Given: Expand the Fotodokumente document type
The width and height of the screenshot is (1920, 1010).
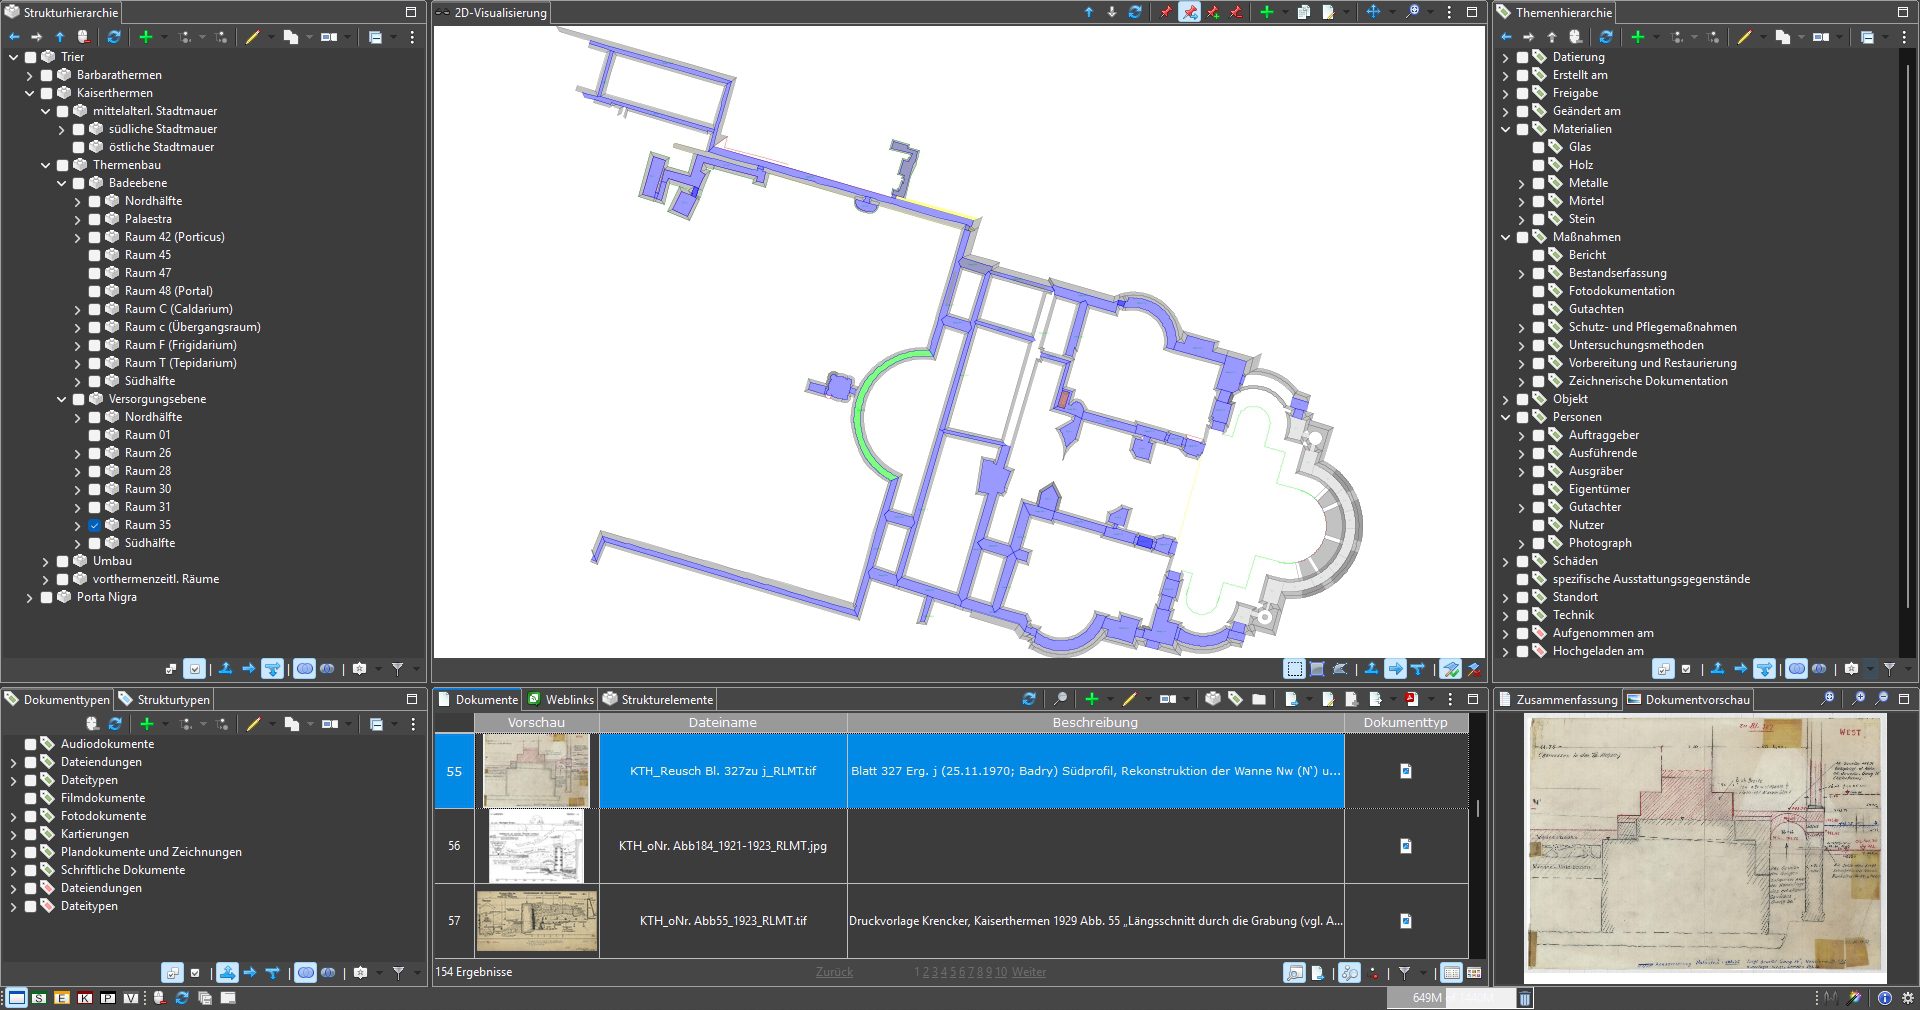Looking at the screenshot, I should [13, 816].
